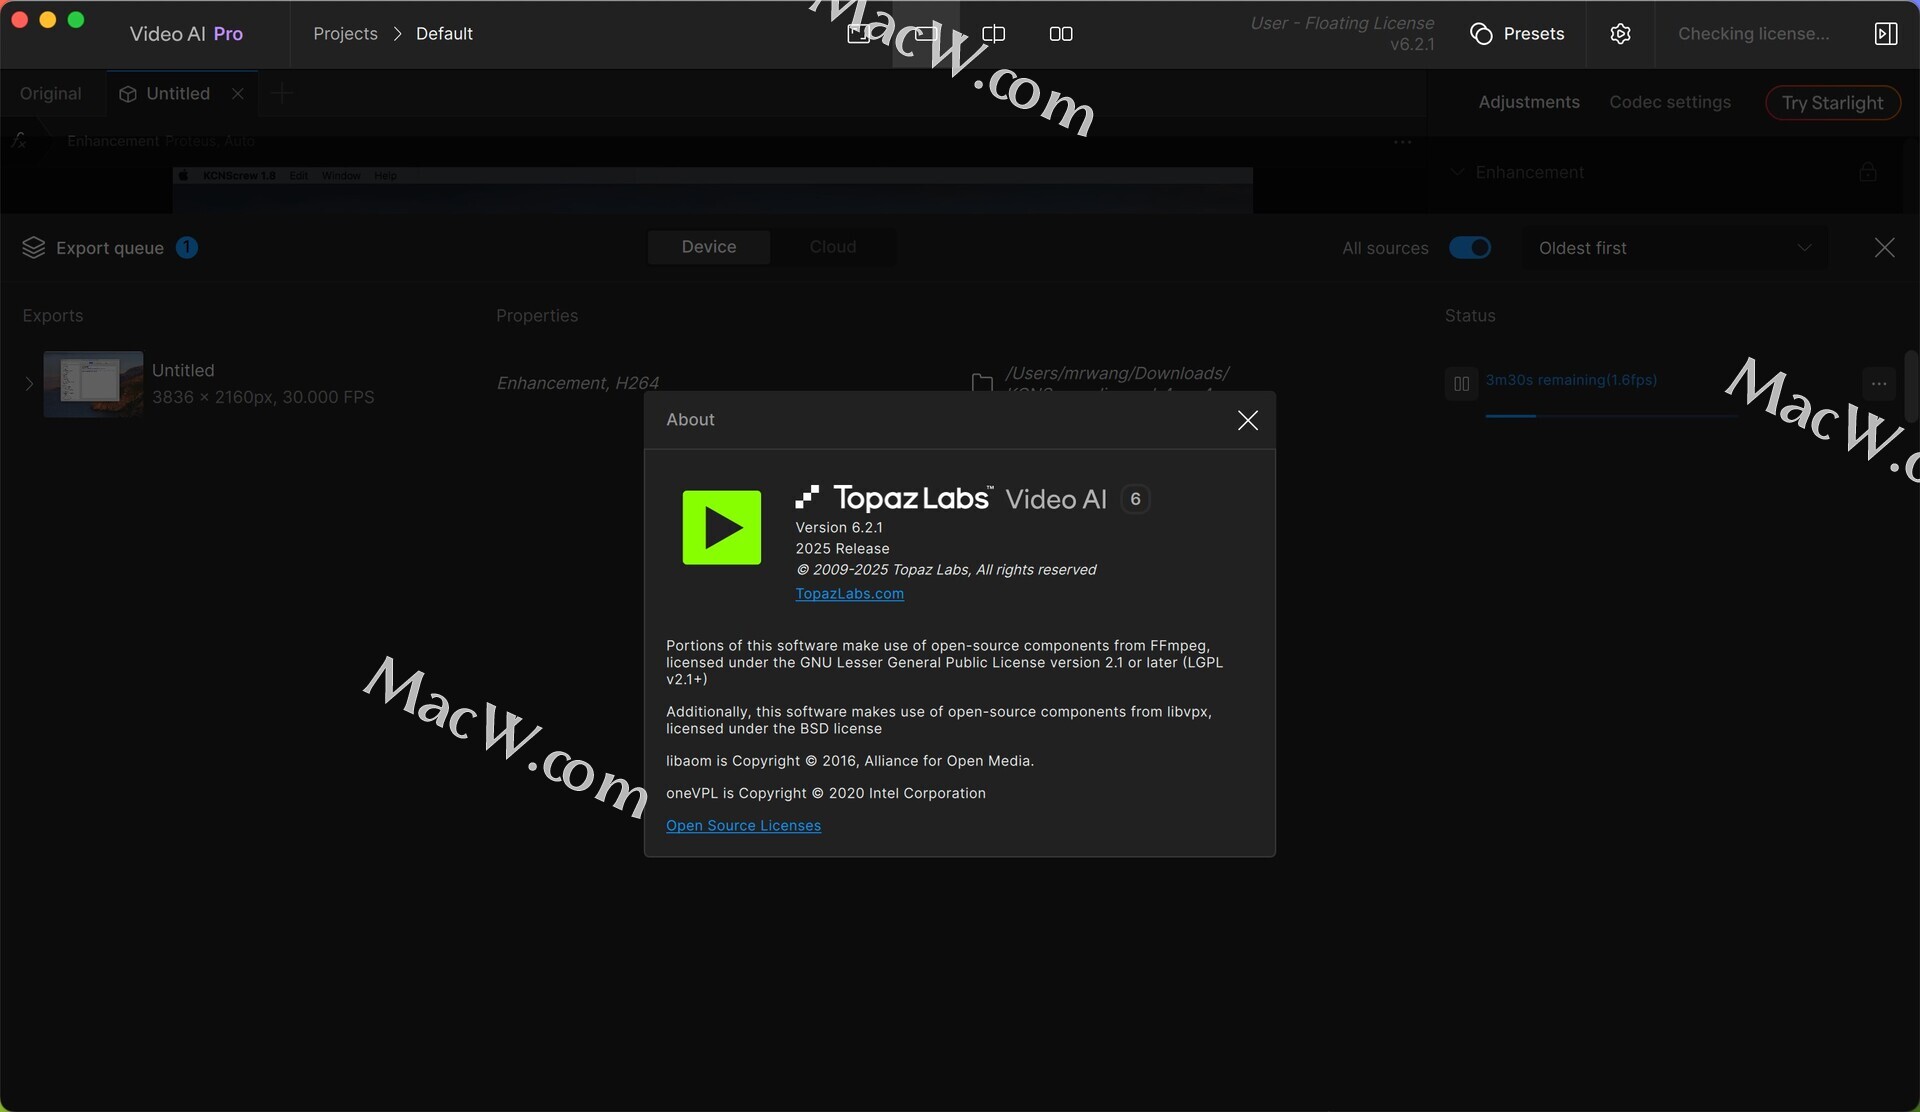
Task: Click the Projects breadcrumb
Action: click(345, 34)
